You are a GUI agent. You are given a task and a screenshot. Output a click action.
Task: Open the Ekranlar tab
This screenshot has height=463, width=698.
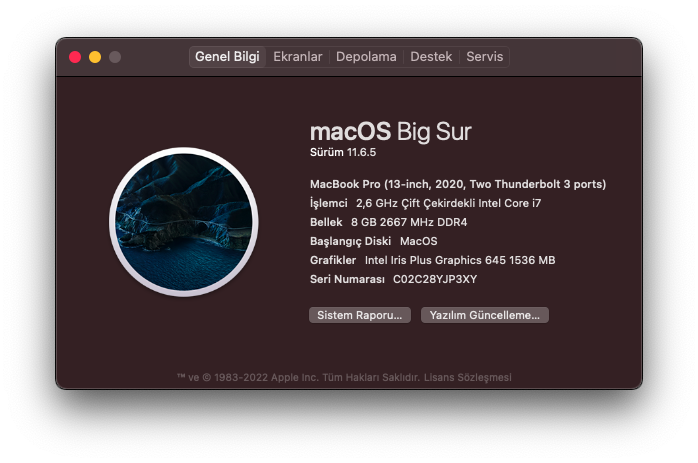point(298,57)
